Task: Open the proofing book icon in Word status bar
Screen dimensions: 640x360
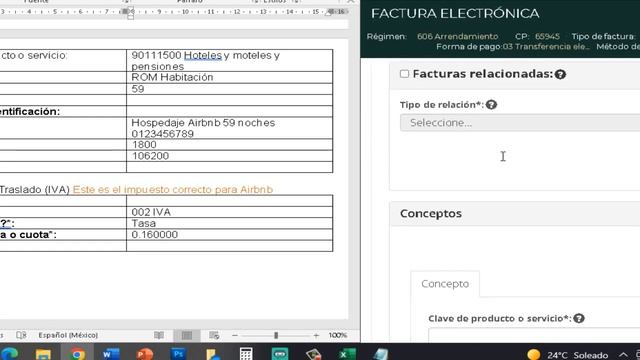Action: coord(21,335)
